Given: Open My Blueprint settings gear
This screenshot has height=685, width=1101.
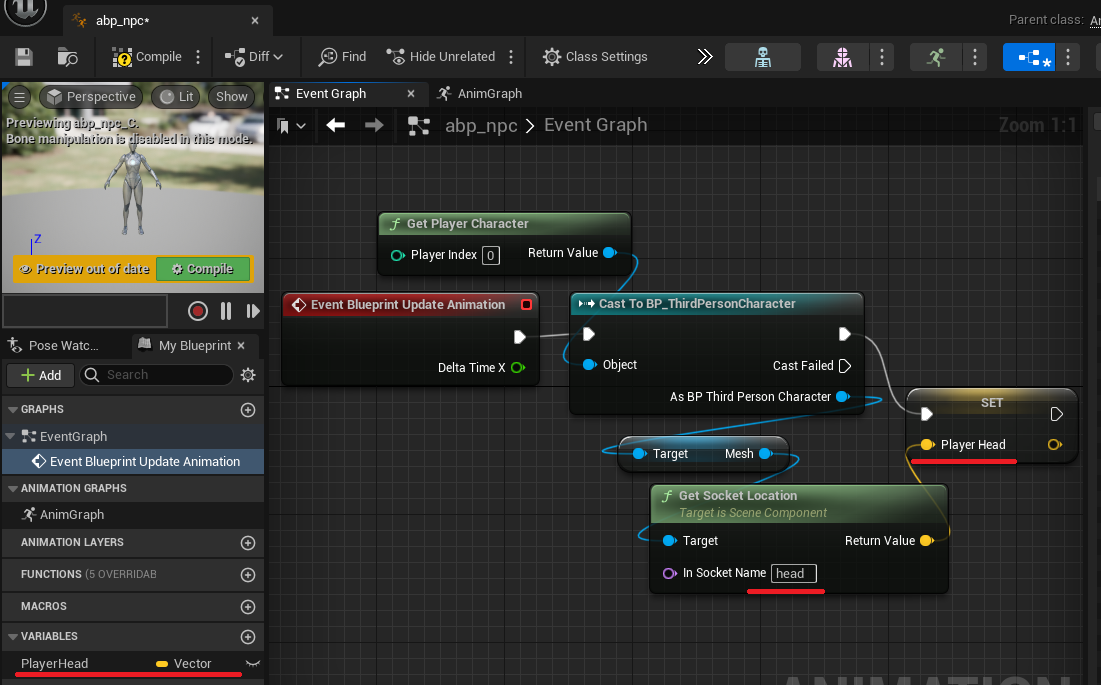Looking at the screenshot, I should point(248,375).
